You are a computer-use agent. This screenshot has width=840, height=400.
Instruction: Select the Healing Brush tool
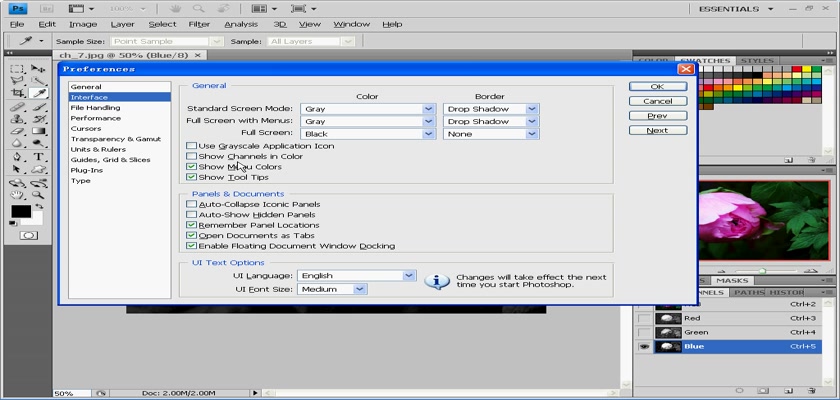tap(17, 107)
